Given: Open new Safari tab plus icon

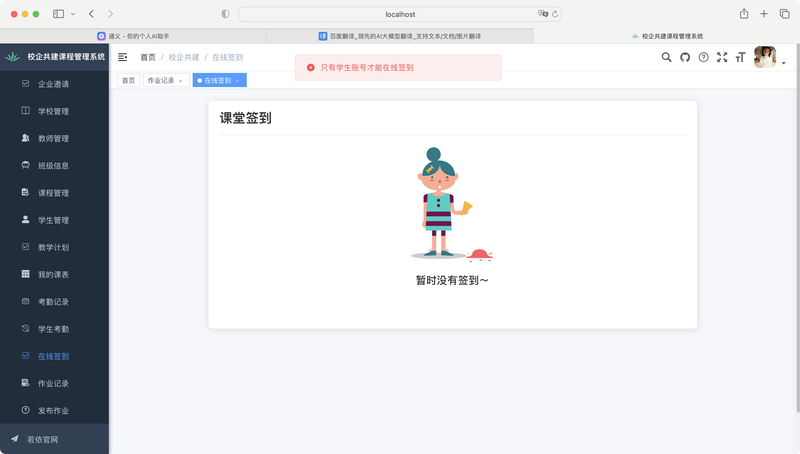Looking at the screenshot, I should [x=764, y=14].
